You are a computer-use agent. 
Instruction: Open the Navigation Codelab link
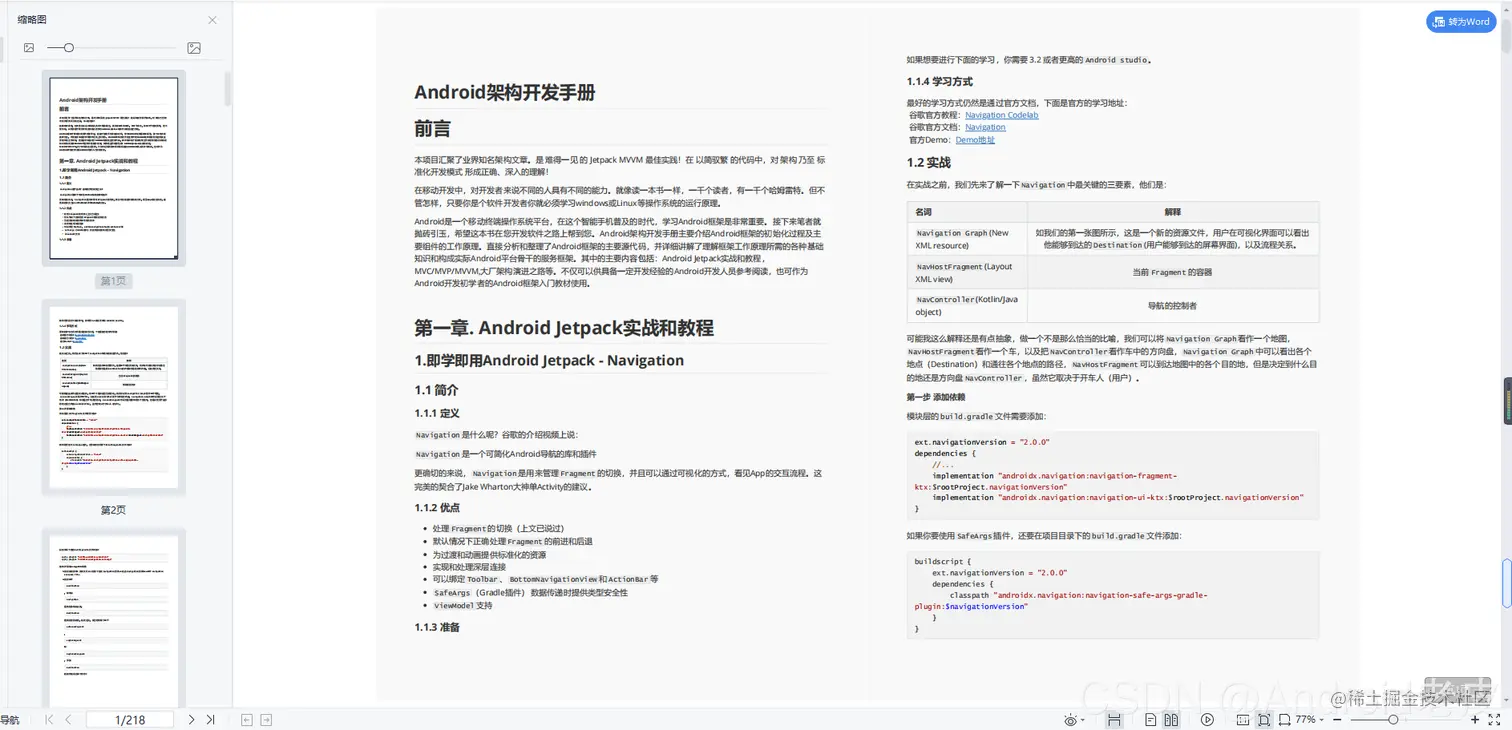(x=1001, y=115)
